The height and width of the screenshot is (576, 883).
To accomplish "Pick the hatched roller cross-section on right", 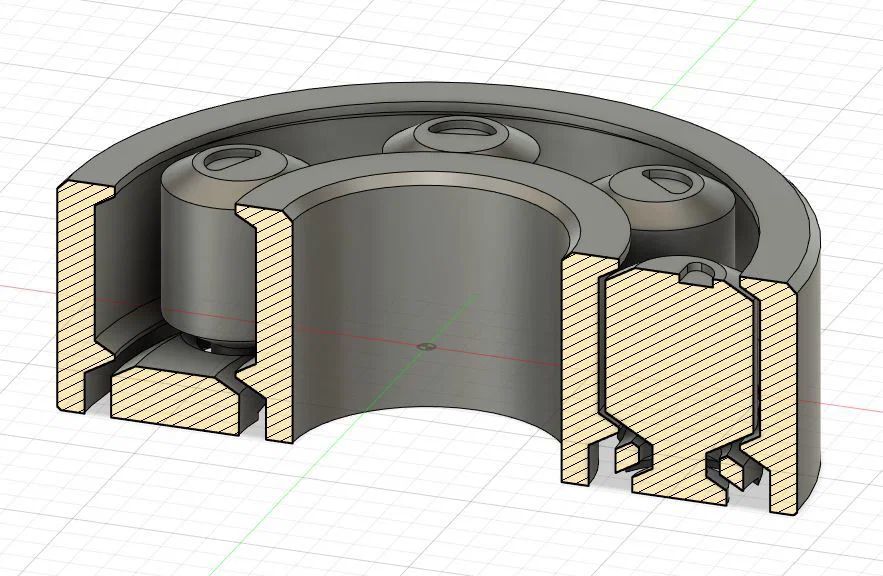I will [x=679, y=383].
